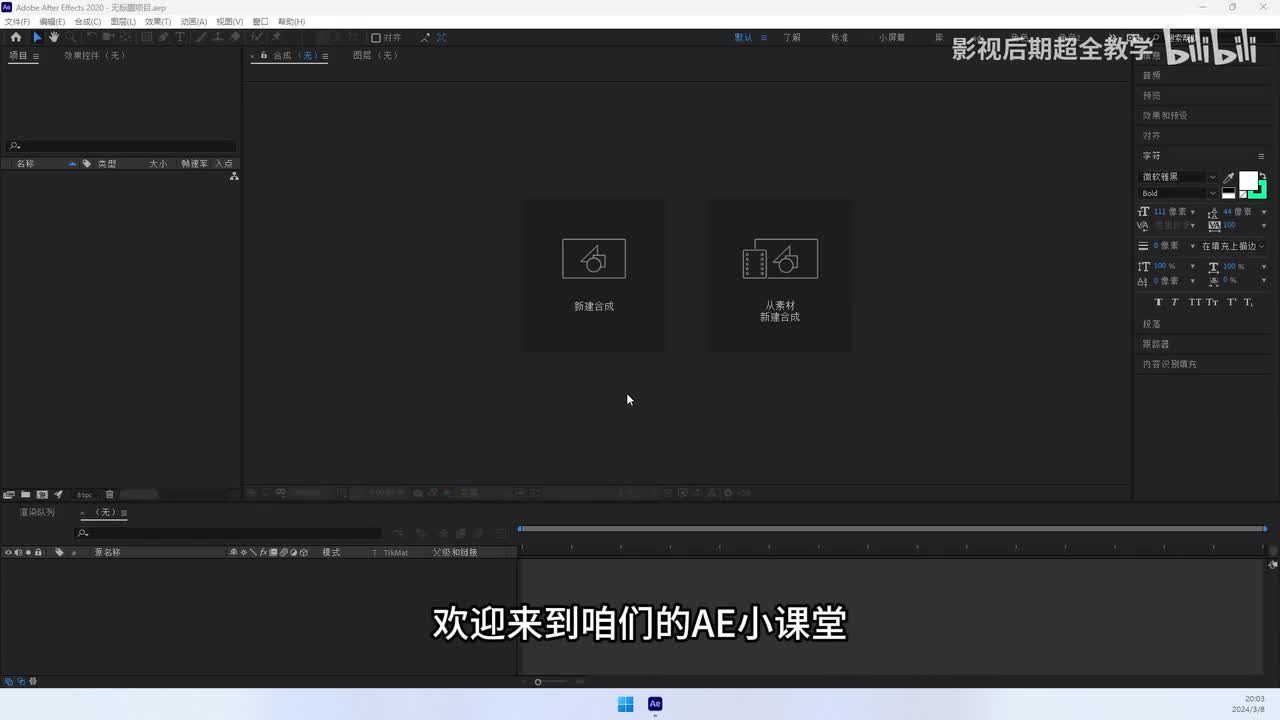Select the Rectangle shape tool

click(146, 37)
